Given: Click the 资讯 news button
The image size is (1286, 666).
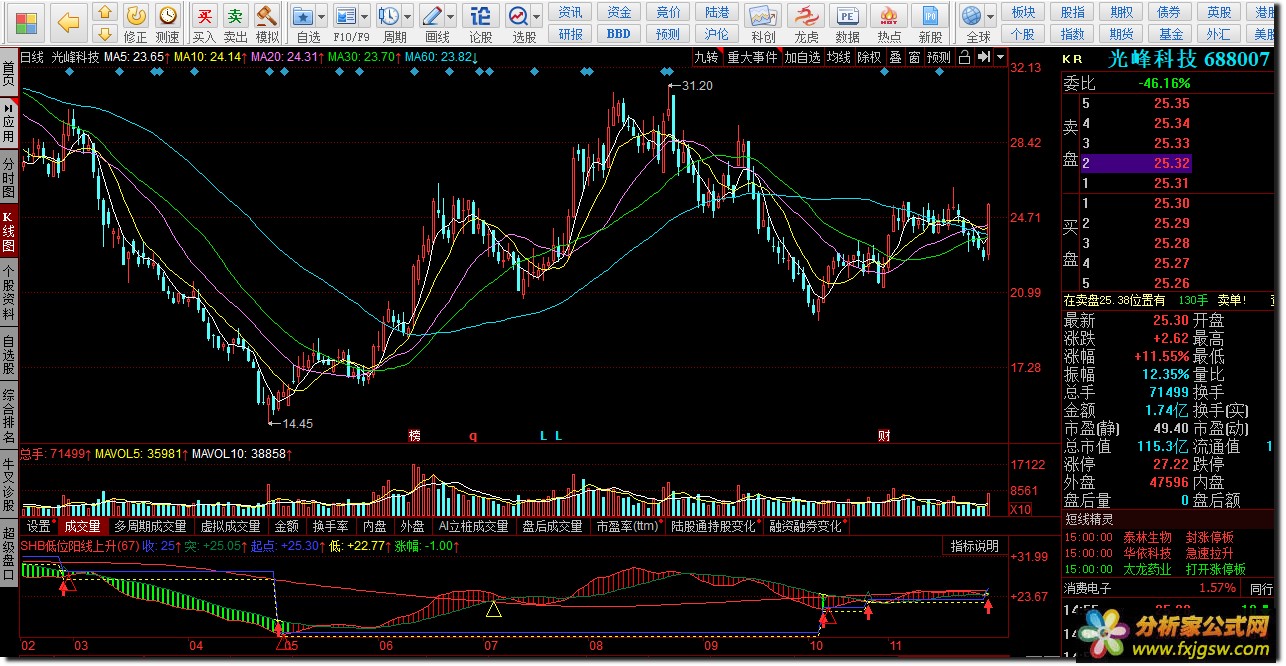Looking at the screenshot, I should coord(571,12).
